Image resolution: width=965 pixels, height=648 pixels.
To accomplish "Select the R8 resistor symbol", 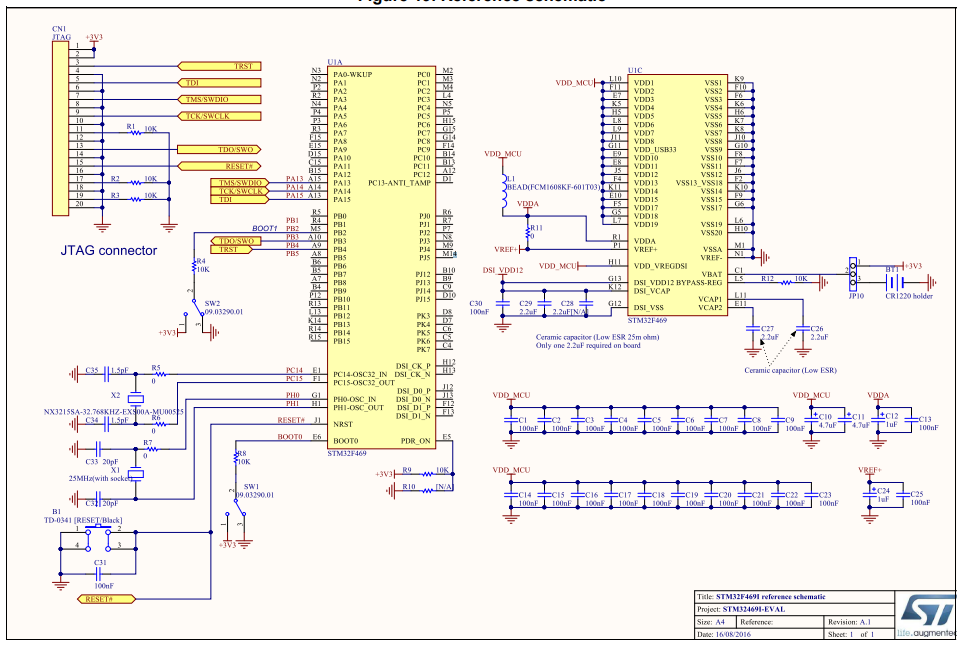I will point(236,458).
